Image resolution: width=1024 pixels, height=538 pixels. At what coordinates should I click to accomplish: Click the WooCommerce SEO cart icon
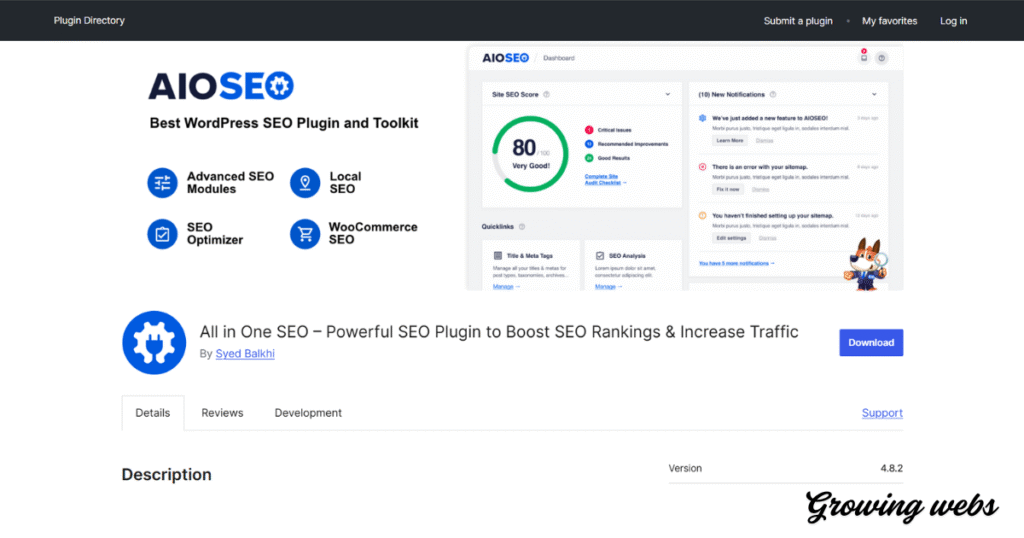[305, 234]
